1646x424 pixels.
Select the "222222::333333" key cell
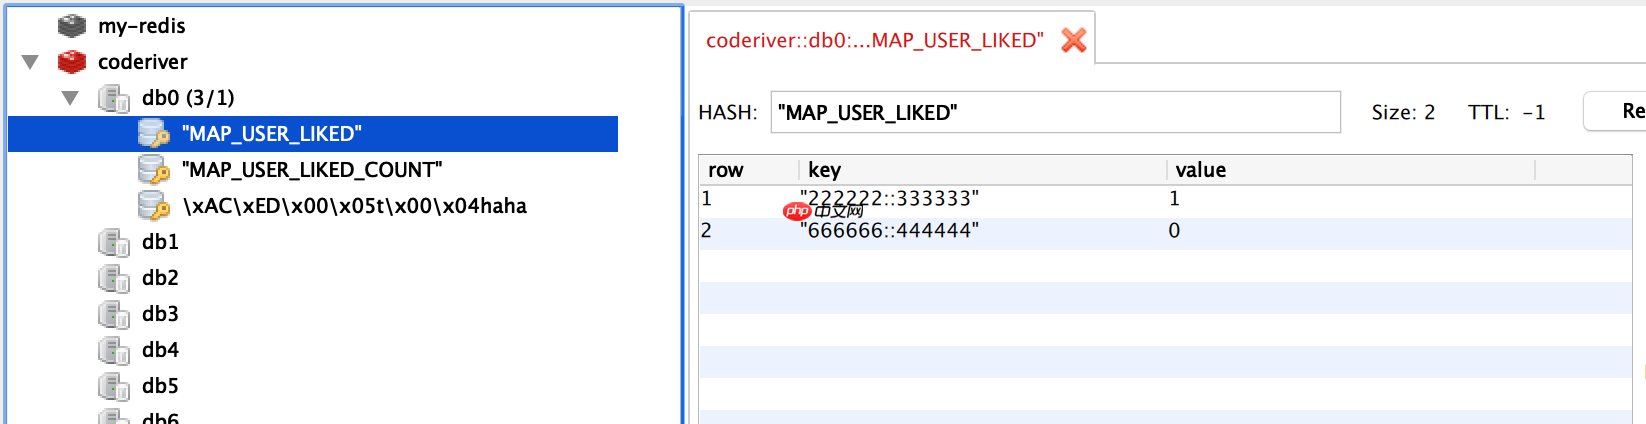click(889, 199)
